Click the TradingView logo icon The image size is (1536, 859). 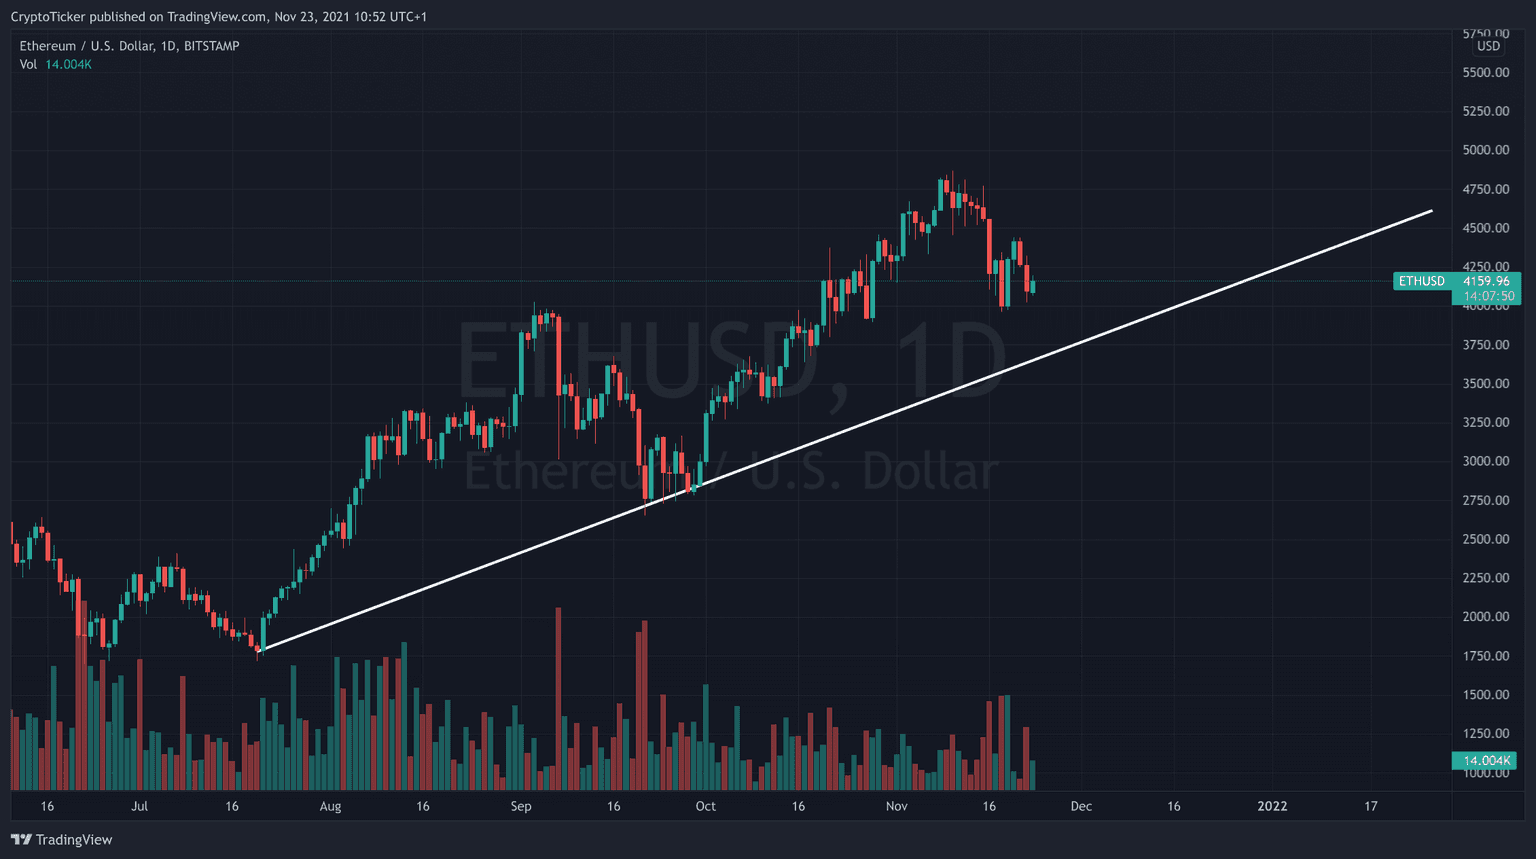tap(21, 840)
